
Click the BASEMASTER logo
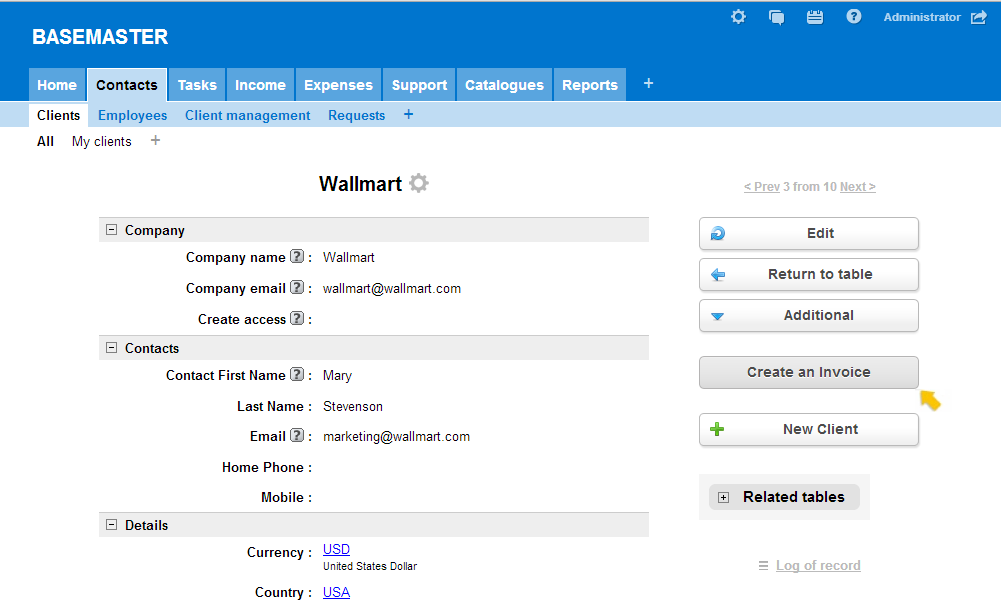(x=100, y=37)
